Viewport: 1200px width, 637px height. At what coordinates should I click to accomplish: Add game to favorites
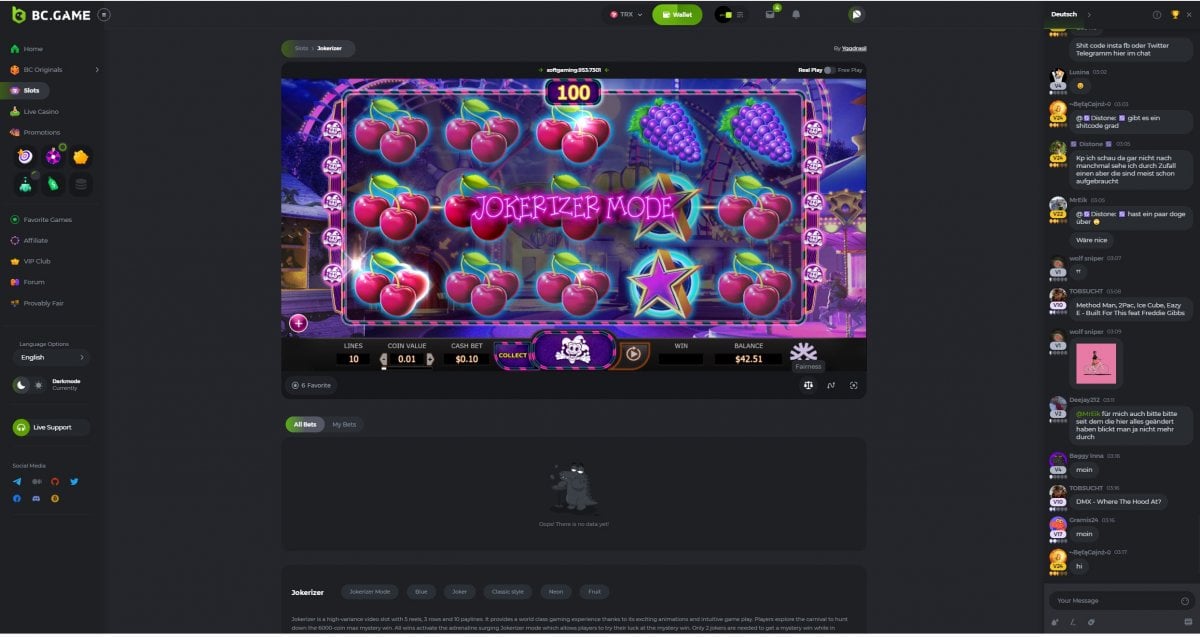[x=312, y=385]
